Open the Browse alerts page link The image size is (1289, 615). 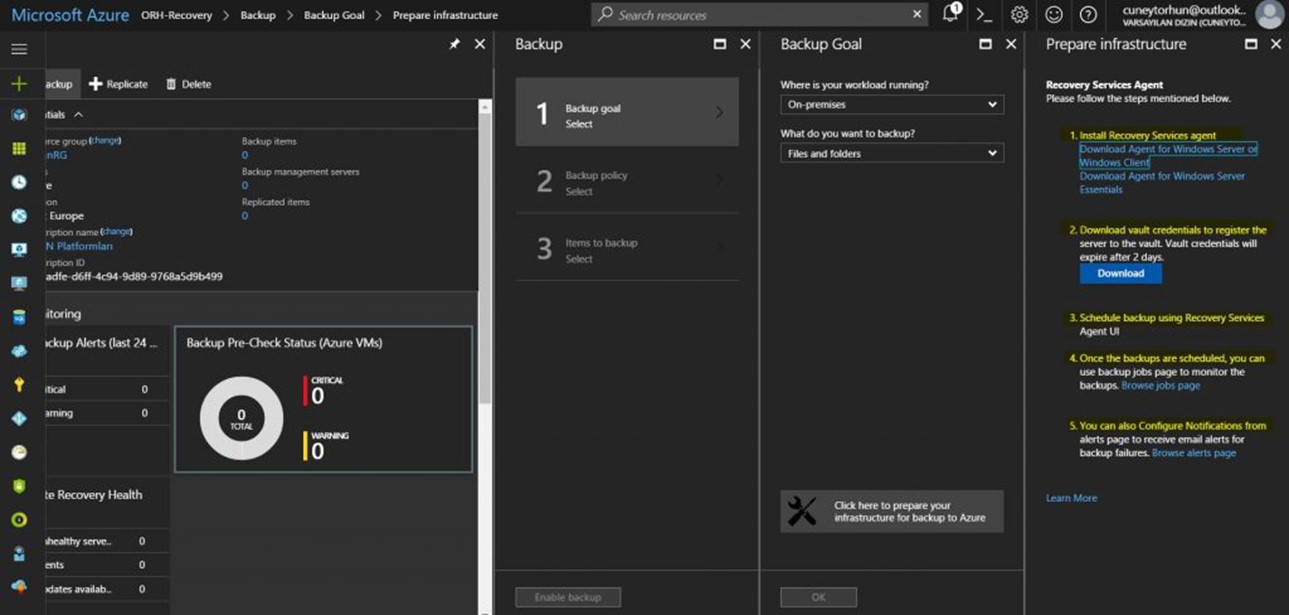click(1194, 453)
